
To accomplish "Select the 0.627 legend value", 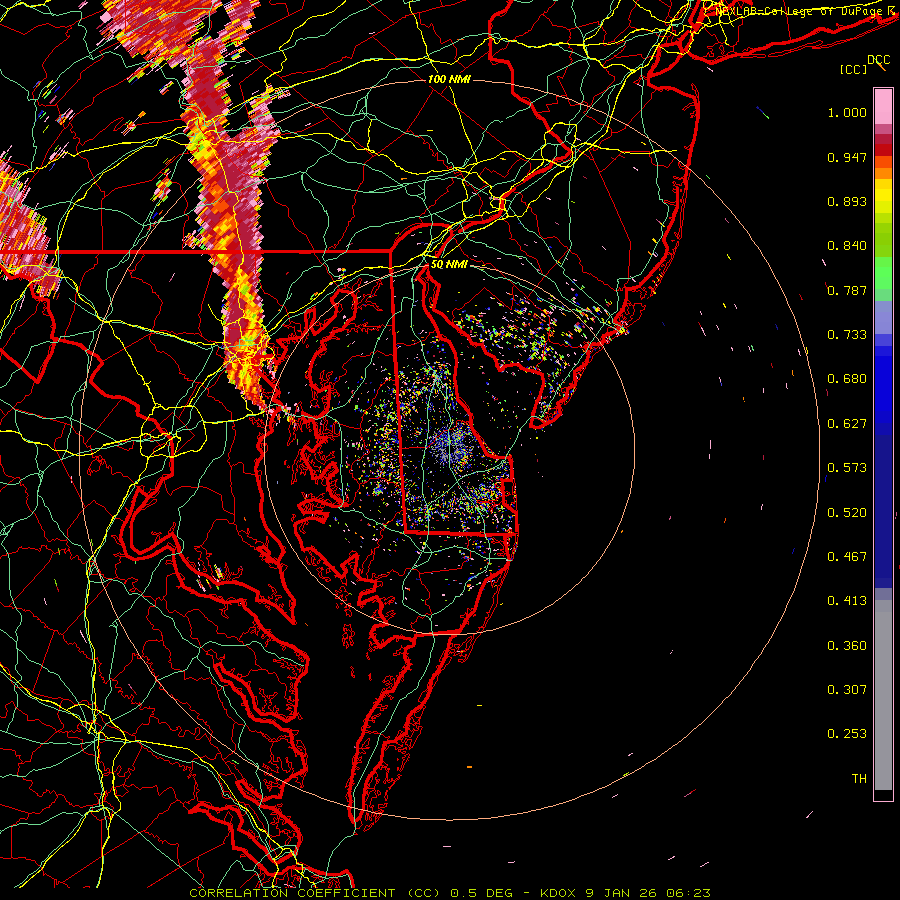I will (x=847, y=424).
